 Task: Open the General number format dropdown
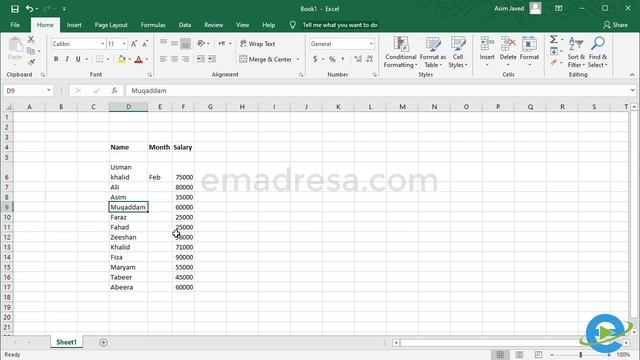pos(371,44)
